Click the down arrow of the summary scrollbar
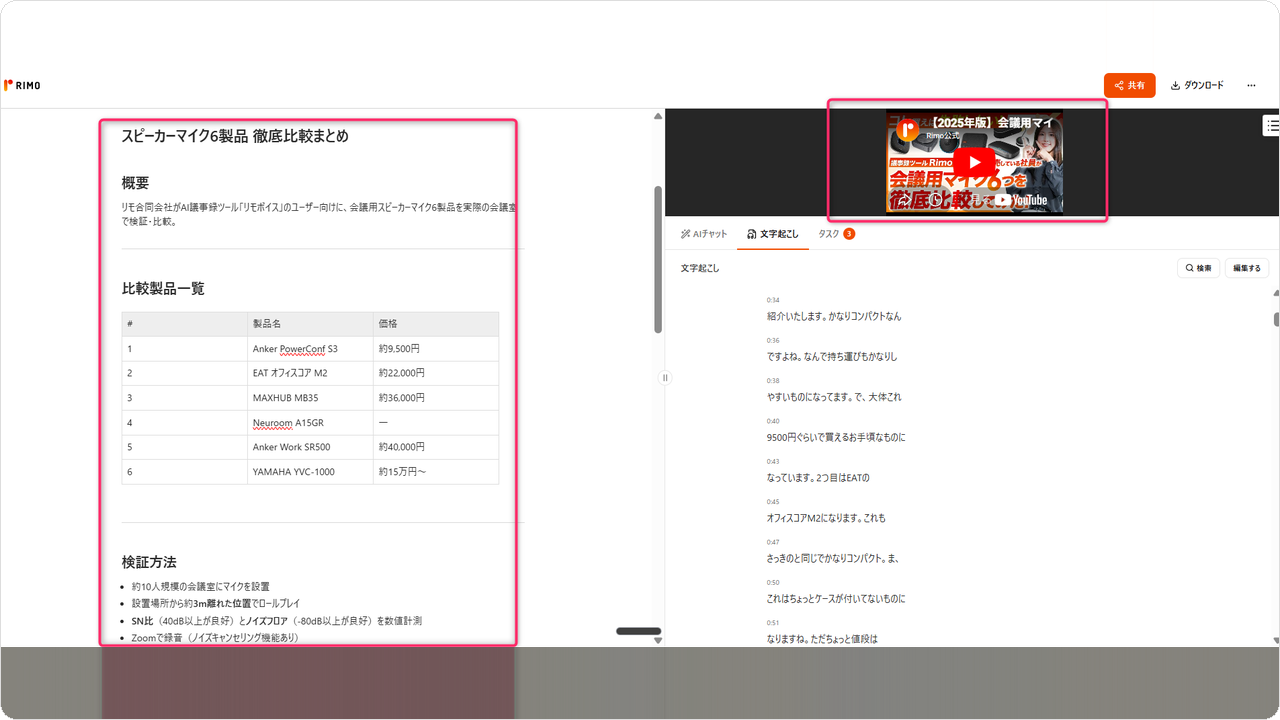Viewport: 1280px width, 720px height. (x=658, y=640)
